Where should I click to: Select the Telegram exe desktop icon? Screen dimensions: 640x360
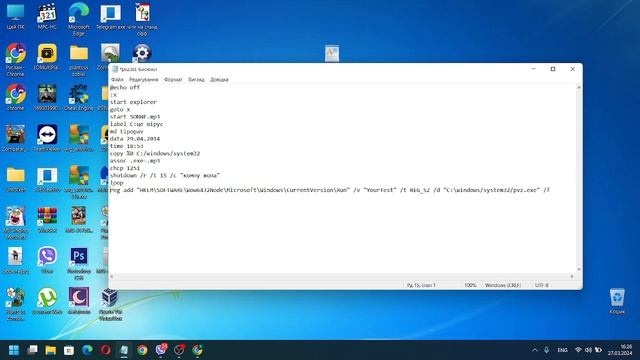coord(111,17)
